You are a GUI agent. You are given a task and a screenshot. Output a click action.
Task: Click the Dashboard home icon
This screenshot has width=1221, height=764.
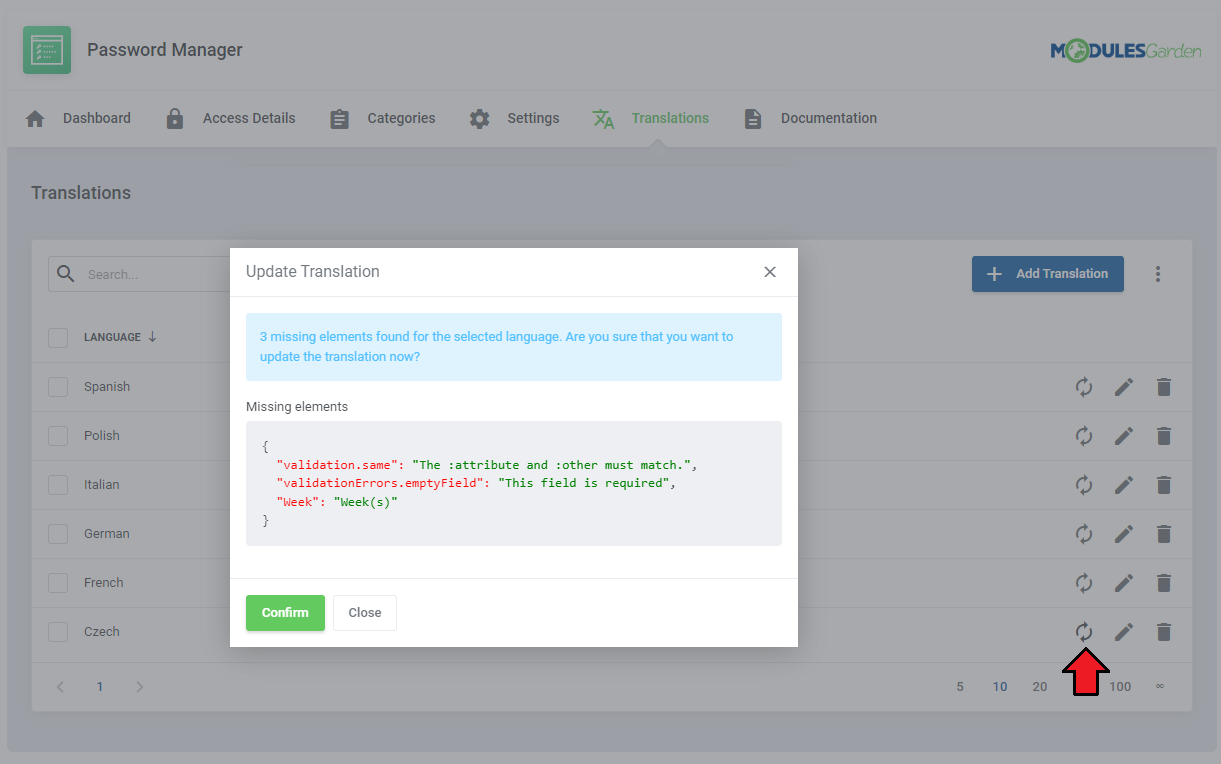tap(35, 119)
